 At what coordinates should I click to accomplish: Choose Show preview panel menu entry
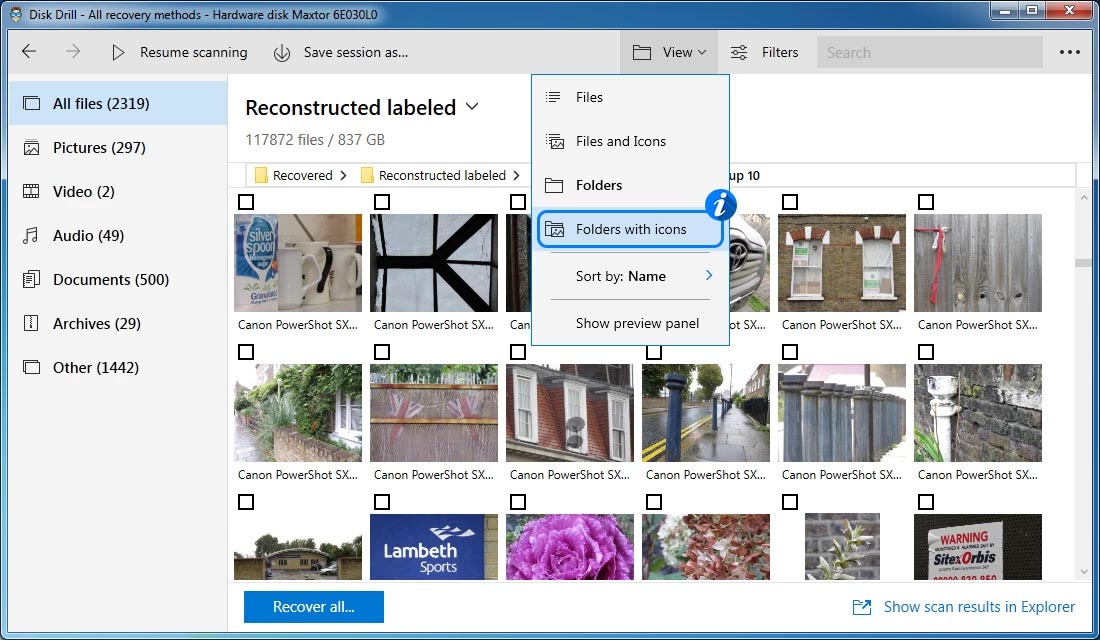coord(630,323)
